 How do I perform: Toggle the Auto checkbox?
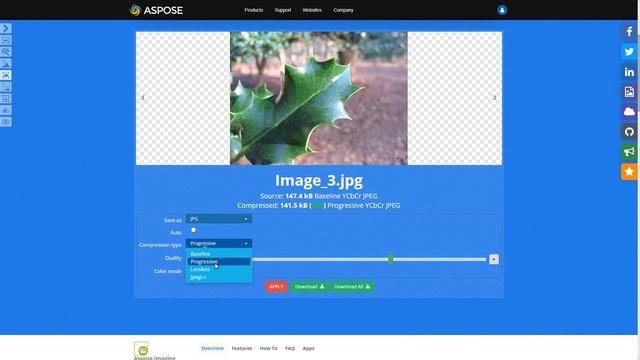click(193, 230)
